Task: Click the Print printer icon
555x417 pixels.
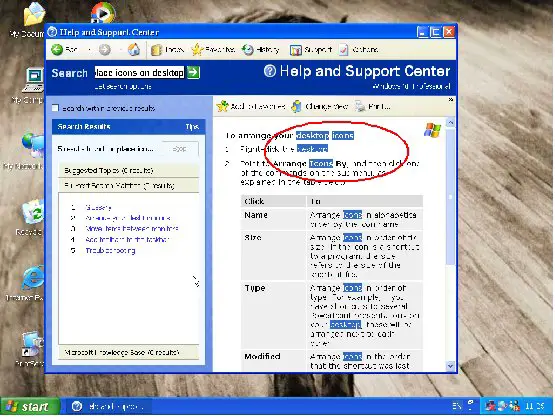Action: 360,106
